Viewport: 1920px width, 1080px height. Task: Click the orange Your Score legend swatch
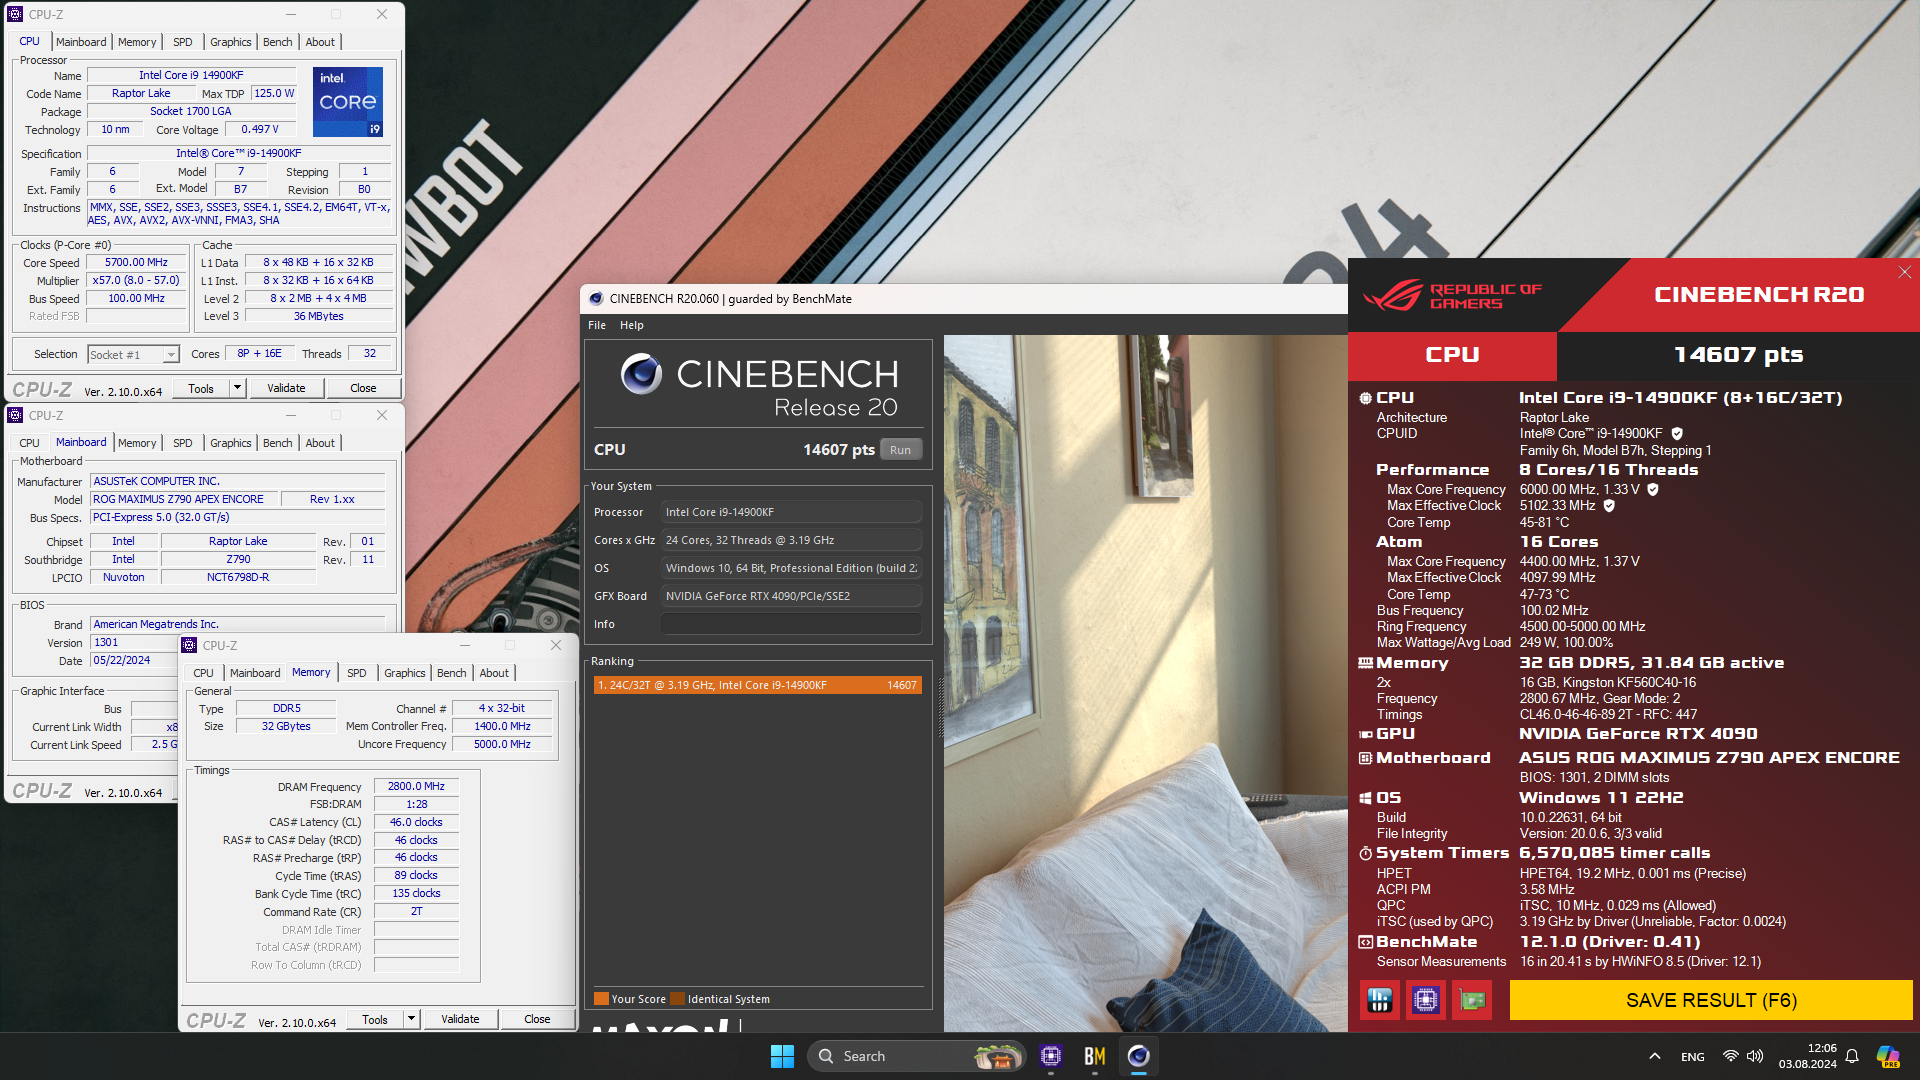(x=601, y=999)
